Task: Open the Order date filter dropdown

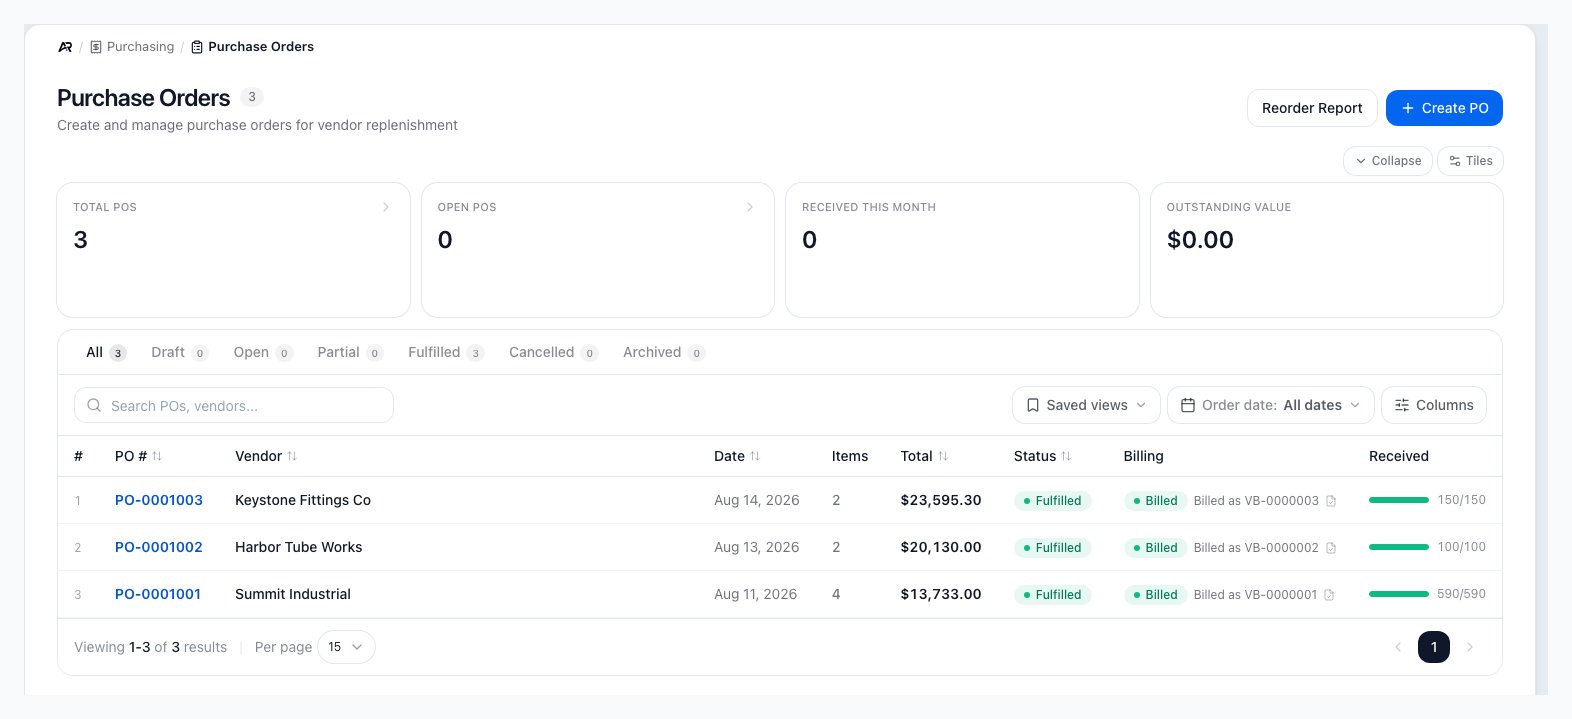Action: click(1270, 405)
